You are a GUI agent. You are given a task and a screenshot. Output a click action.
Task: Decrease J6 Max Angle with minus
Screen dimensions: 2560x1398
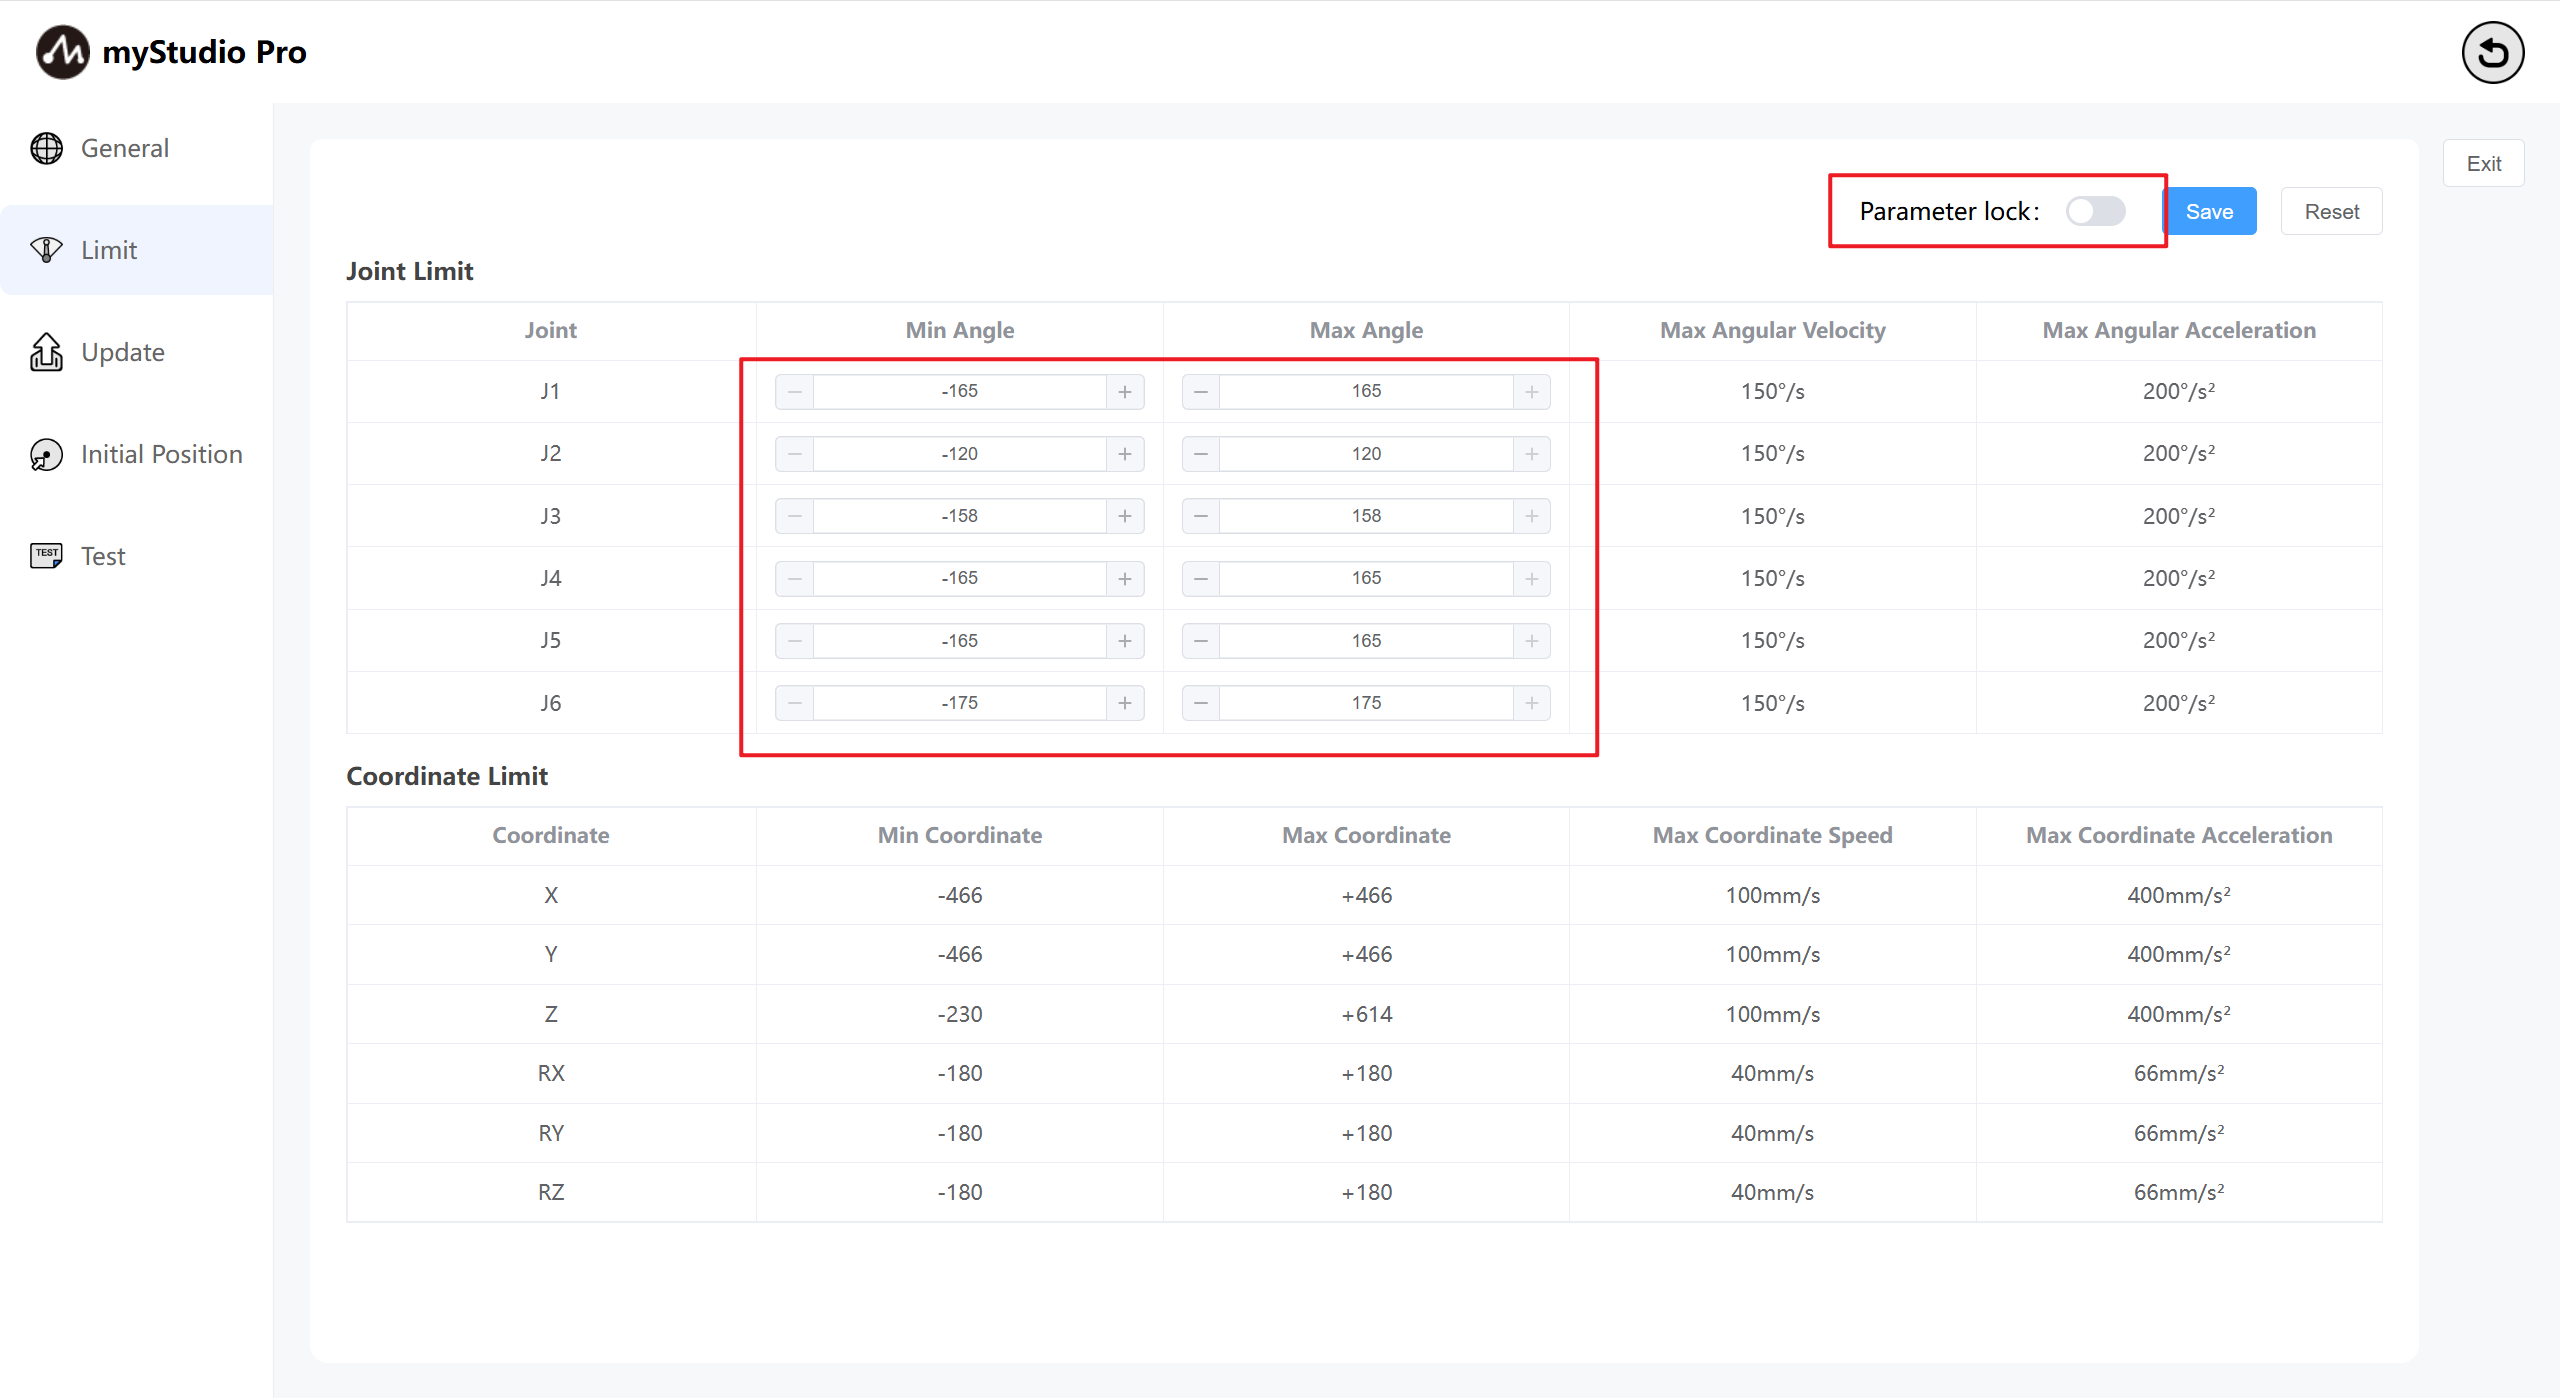click(x=1201, y=703)
